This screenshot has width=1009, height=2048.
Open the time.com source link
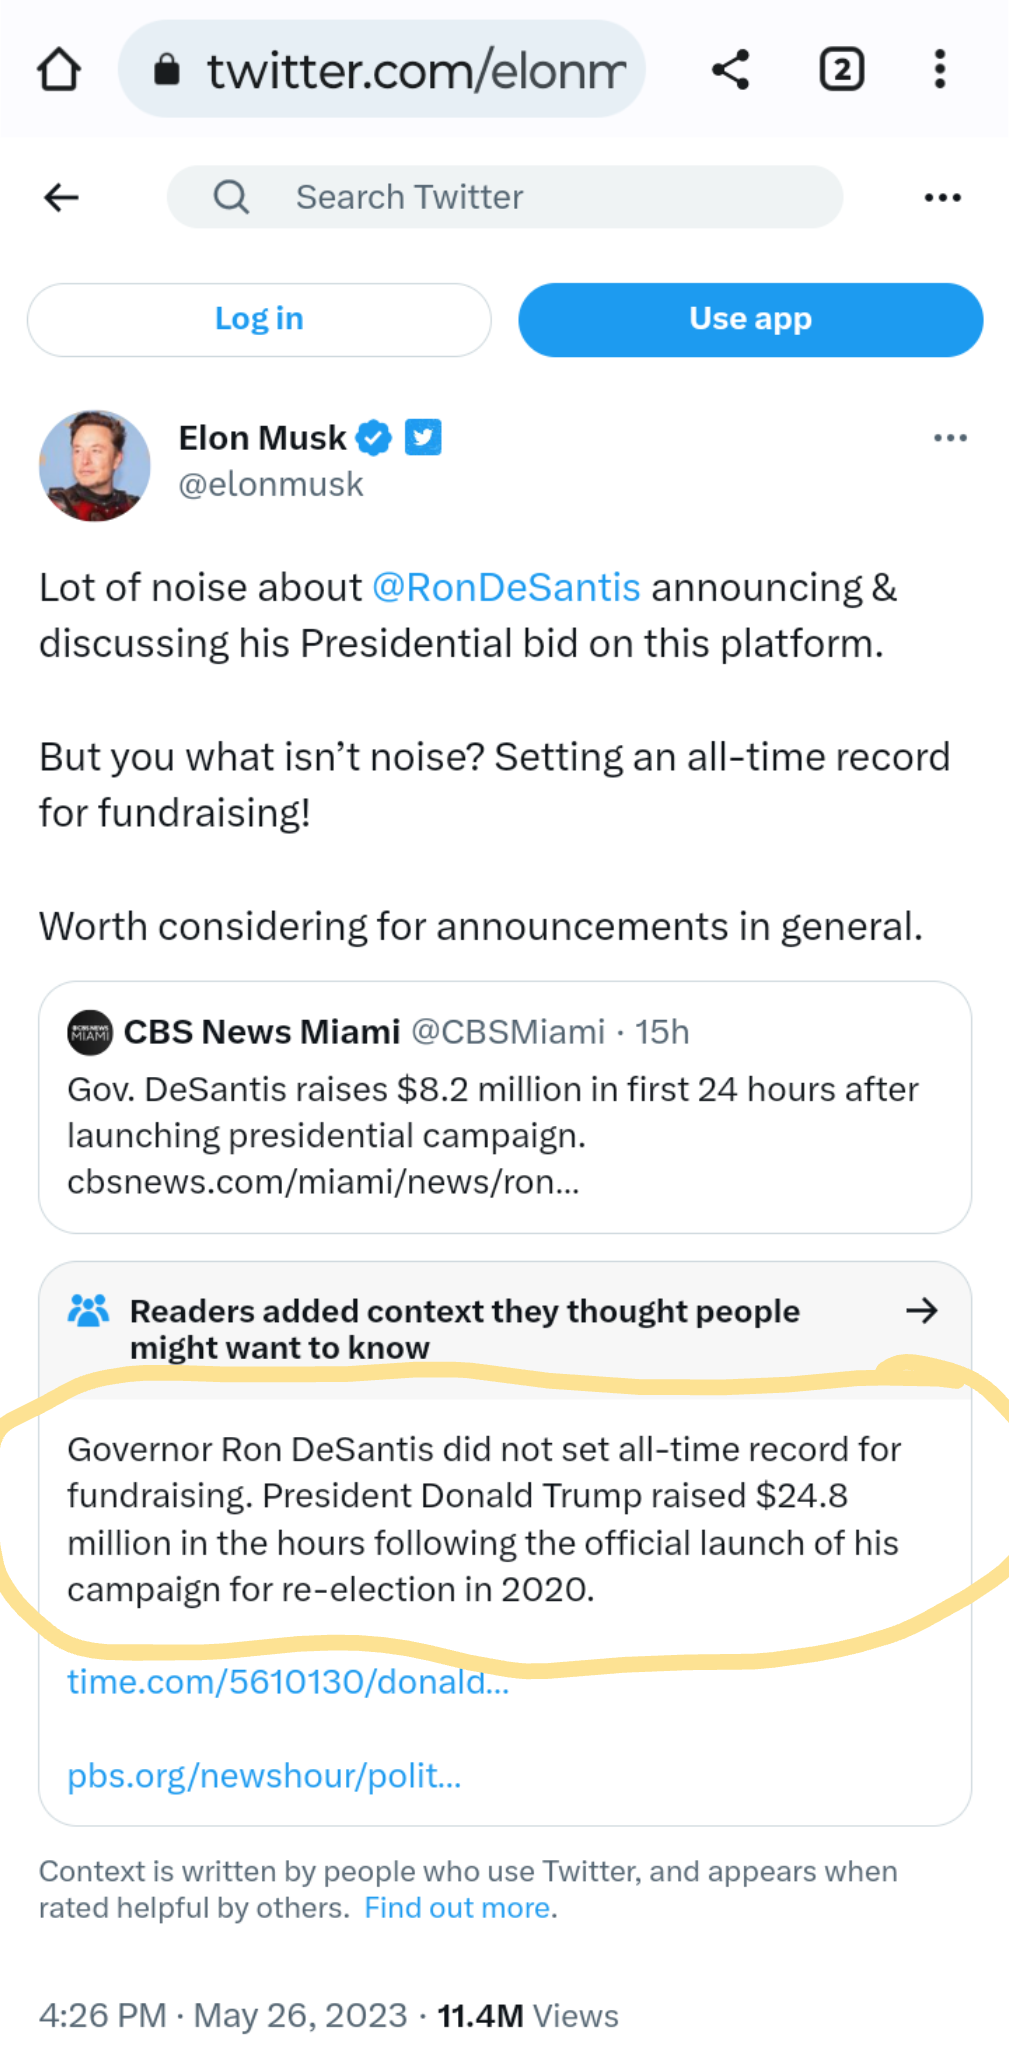coord(288,1682)
